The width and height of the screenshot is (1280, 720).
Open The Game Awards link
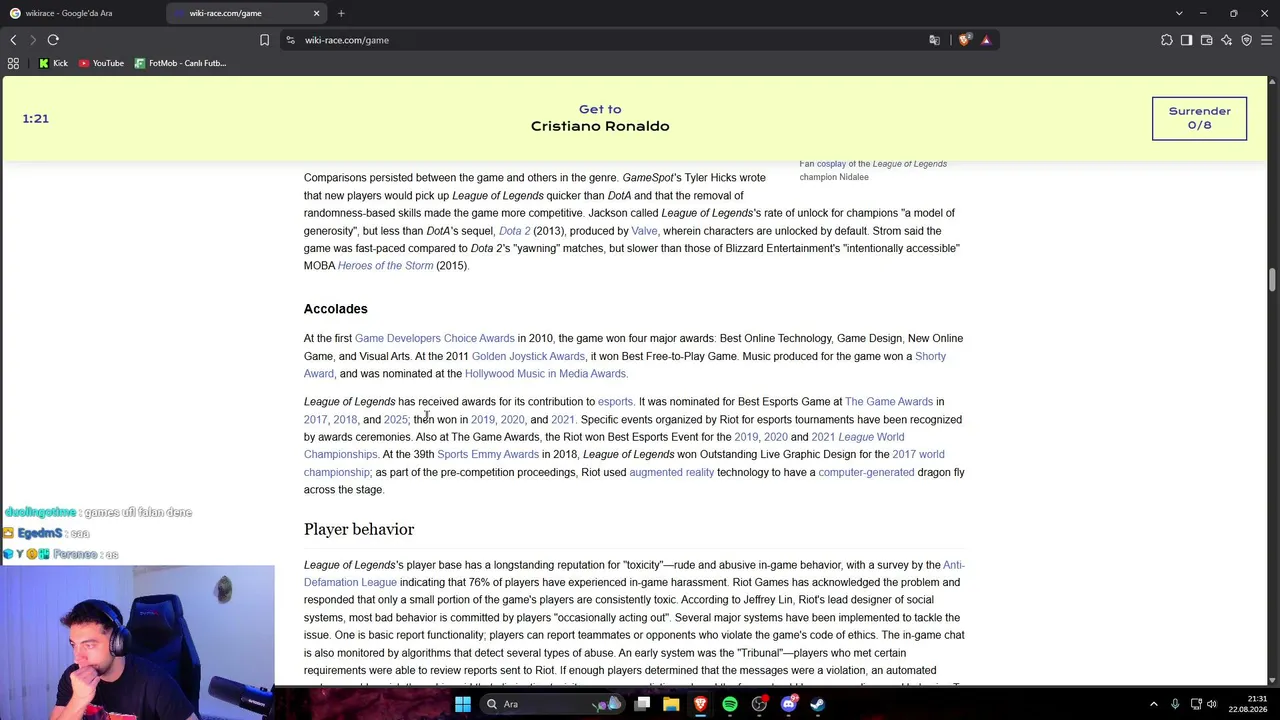tap(889, 402)
